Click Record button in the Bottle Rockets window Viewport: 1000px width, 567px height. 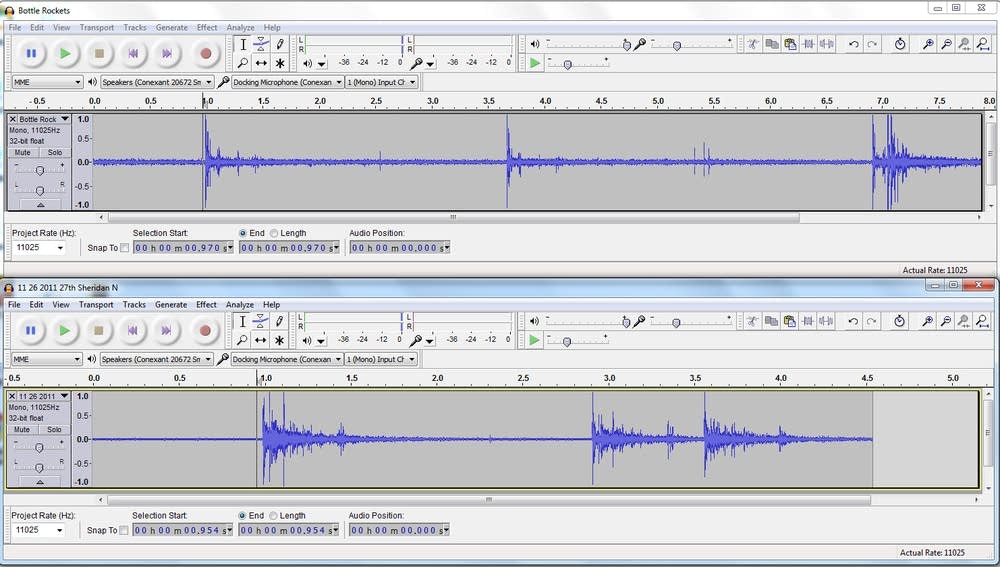pos(206,53)
